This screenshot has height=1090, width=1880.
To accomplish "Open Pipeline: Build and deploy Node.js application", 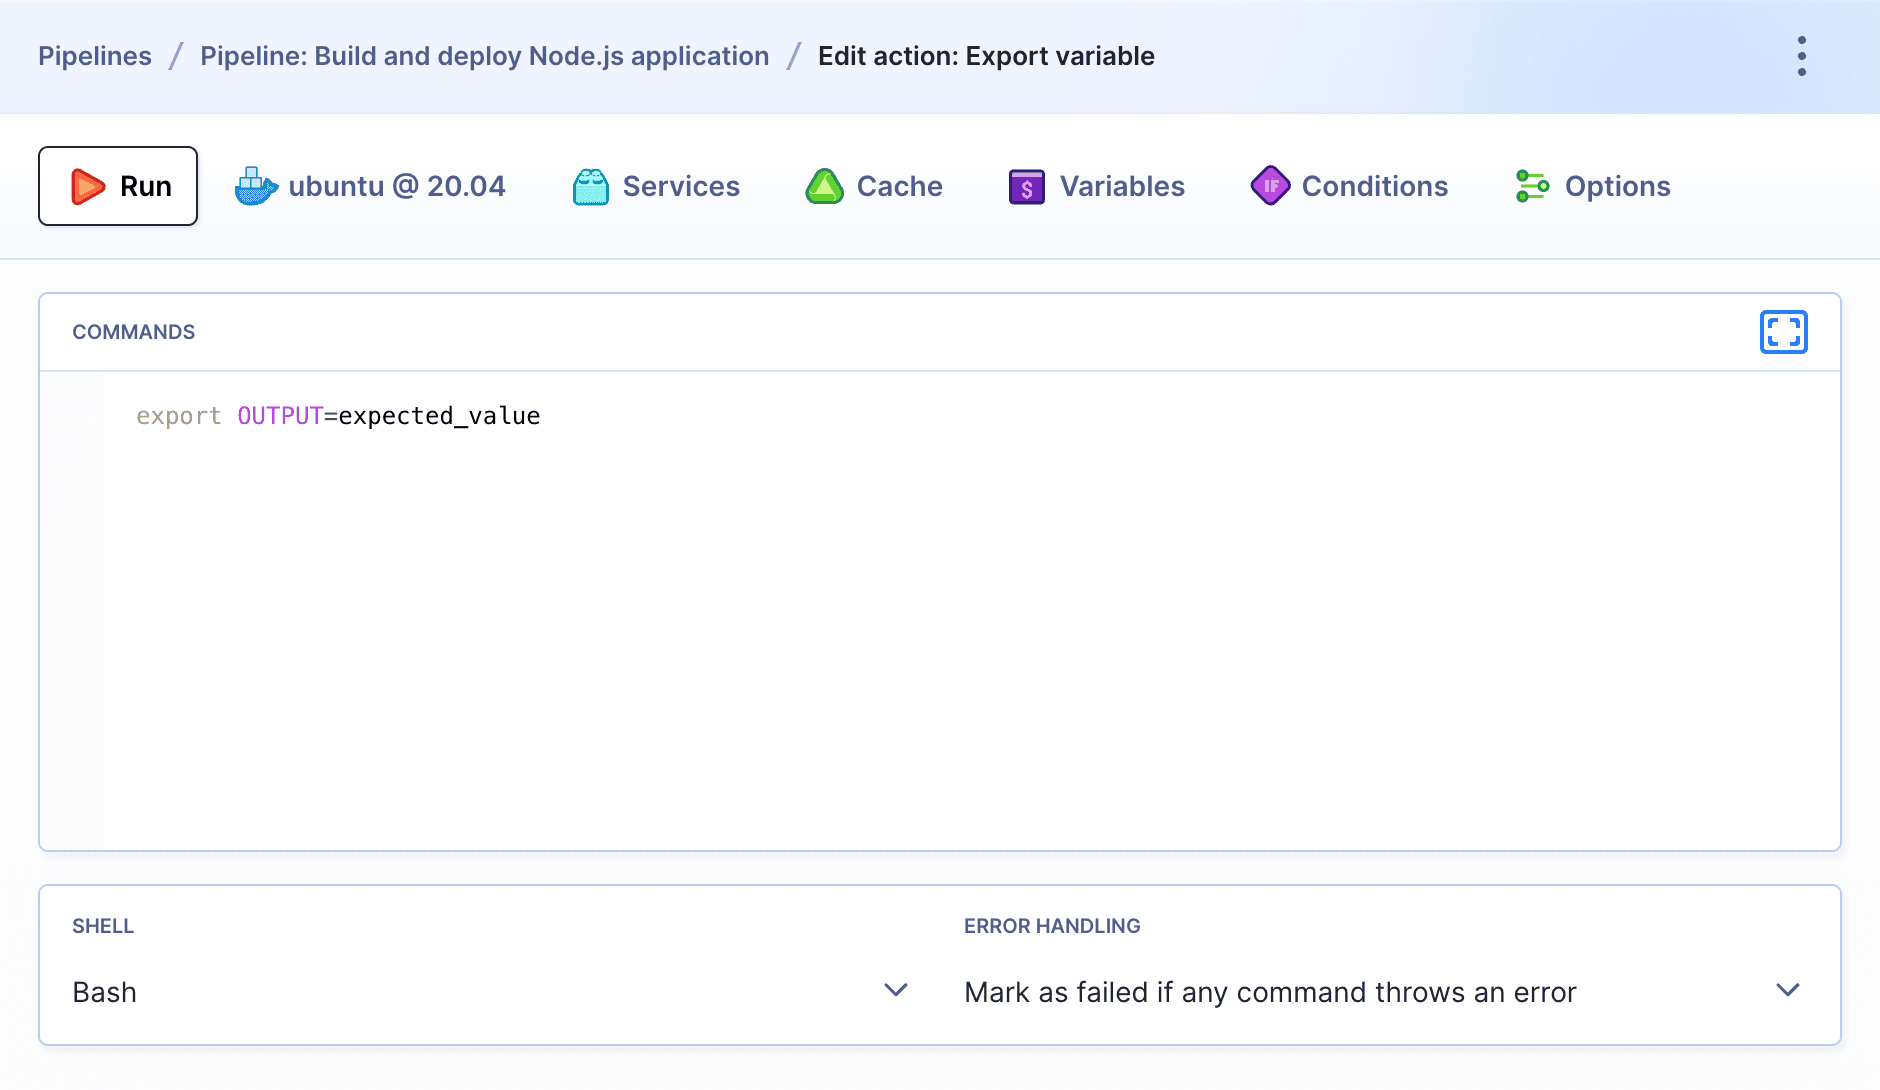I will 484,56.
